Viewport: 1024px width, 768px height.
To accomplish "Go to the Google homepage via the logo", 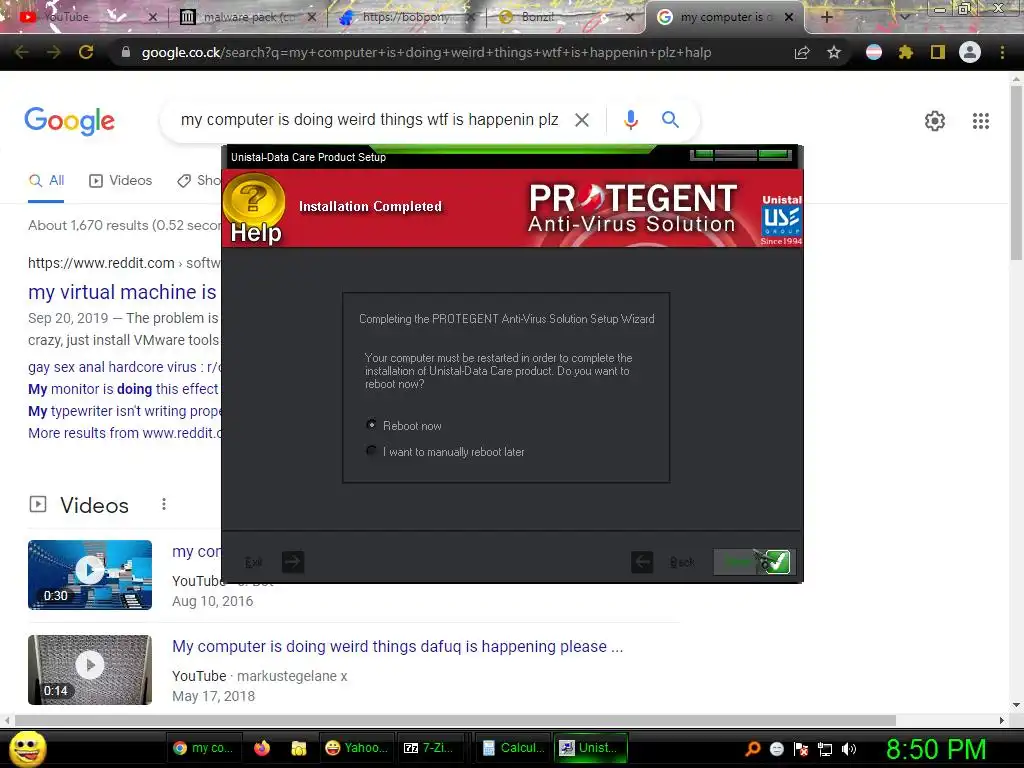I will click(x=69, y=121).
